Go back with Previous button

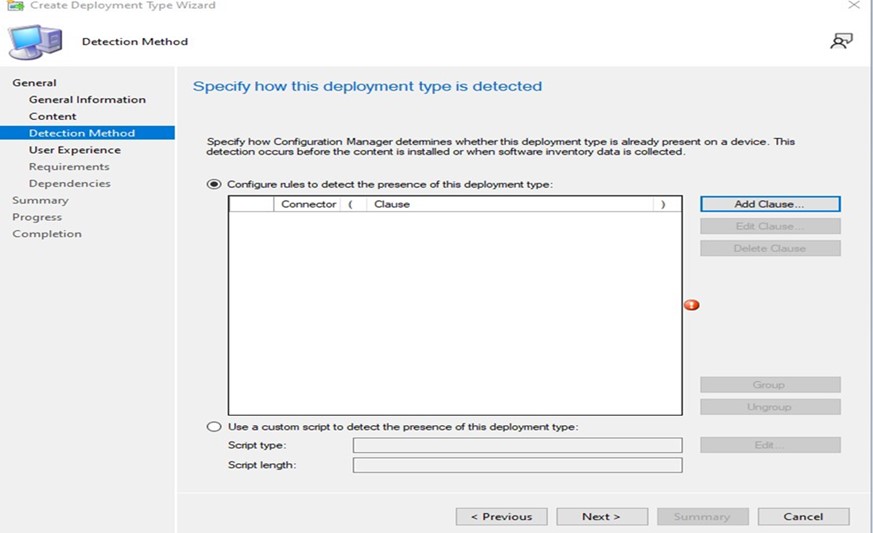pyautogui.click(x=501, y=517)
